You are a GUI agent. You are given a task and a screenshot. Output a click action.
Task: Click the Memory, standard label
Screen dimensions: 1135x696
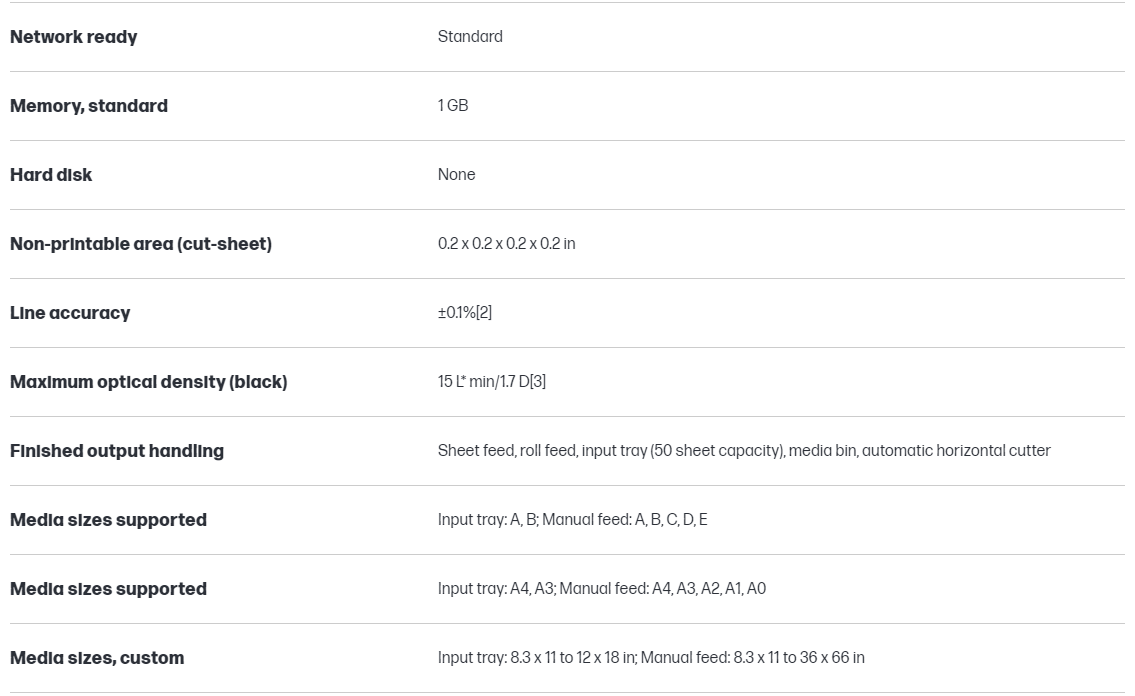tap(88, 106)
